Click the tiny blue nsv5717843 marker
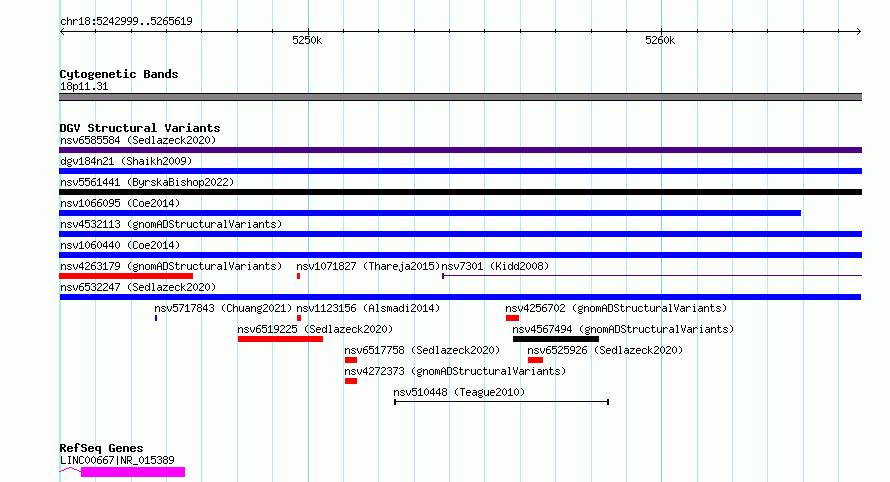The height and width of the screenshot is (482, 890). click(156, 318)
